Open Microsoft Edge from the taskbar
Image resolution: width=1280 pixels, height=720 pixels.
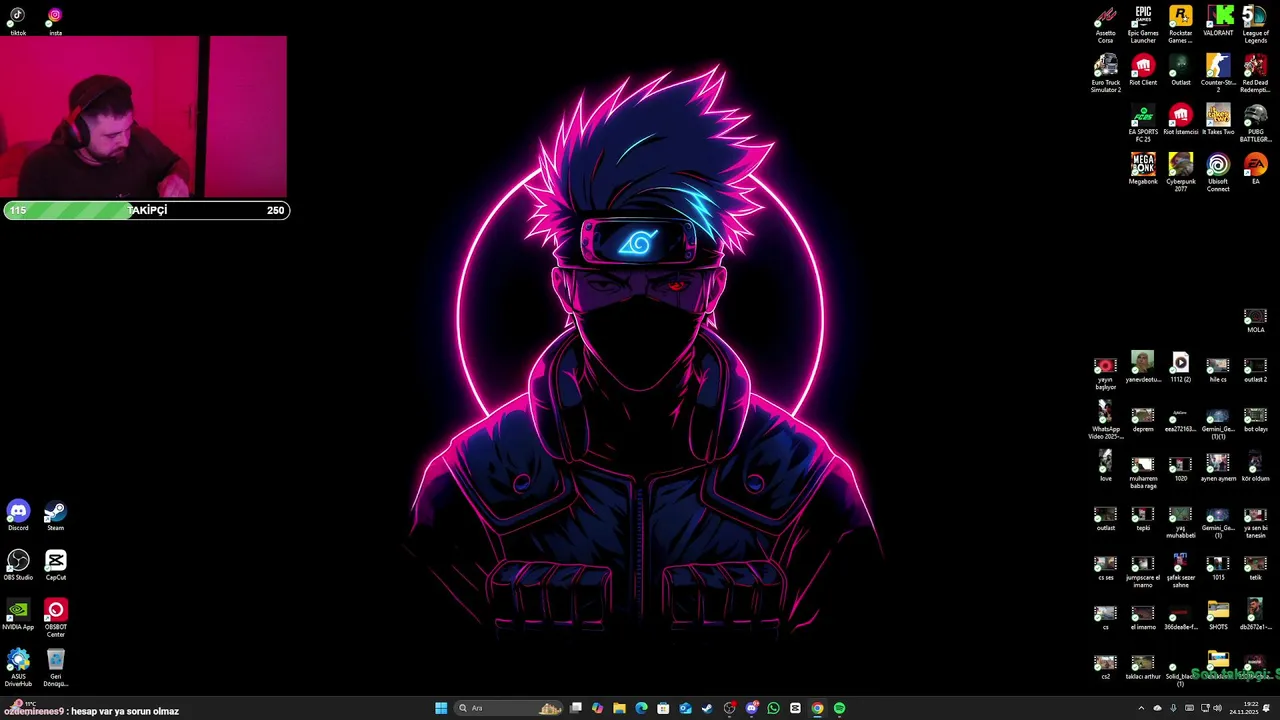pyautogui.click(x=641, y=708)
